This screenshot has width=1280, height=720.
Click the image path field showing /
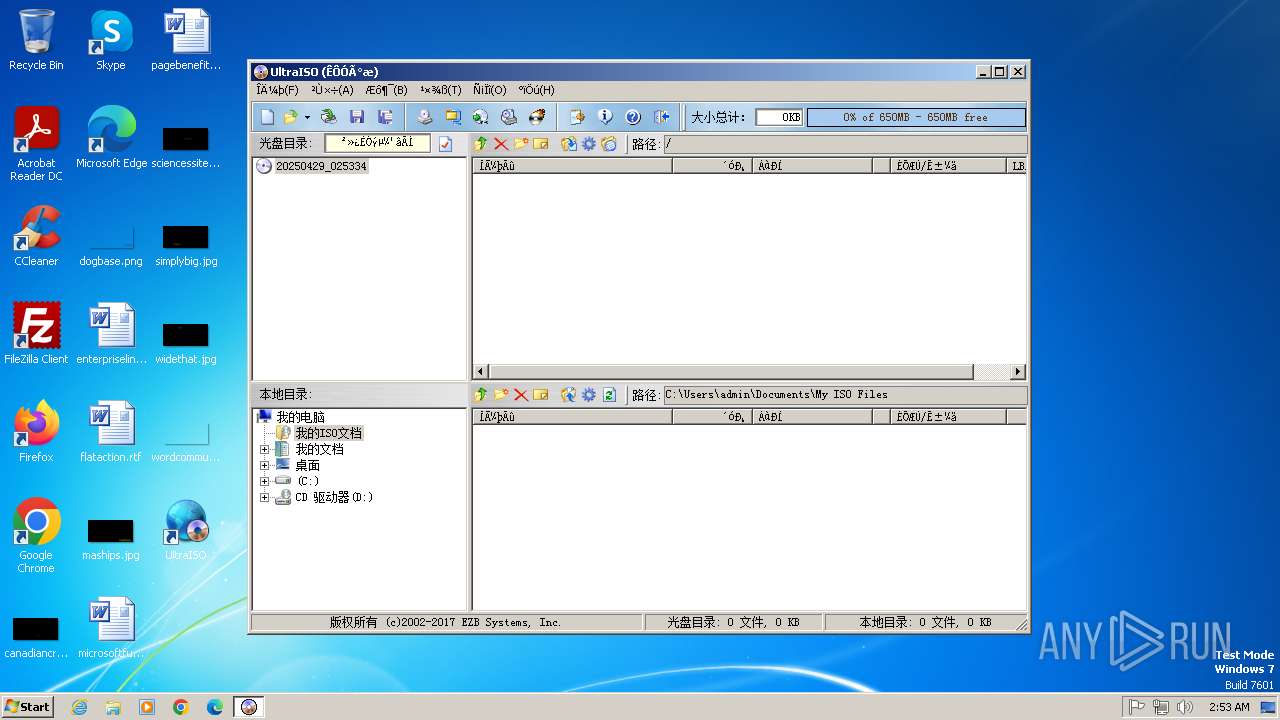tap(845, 144)
